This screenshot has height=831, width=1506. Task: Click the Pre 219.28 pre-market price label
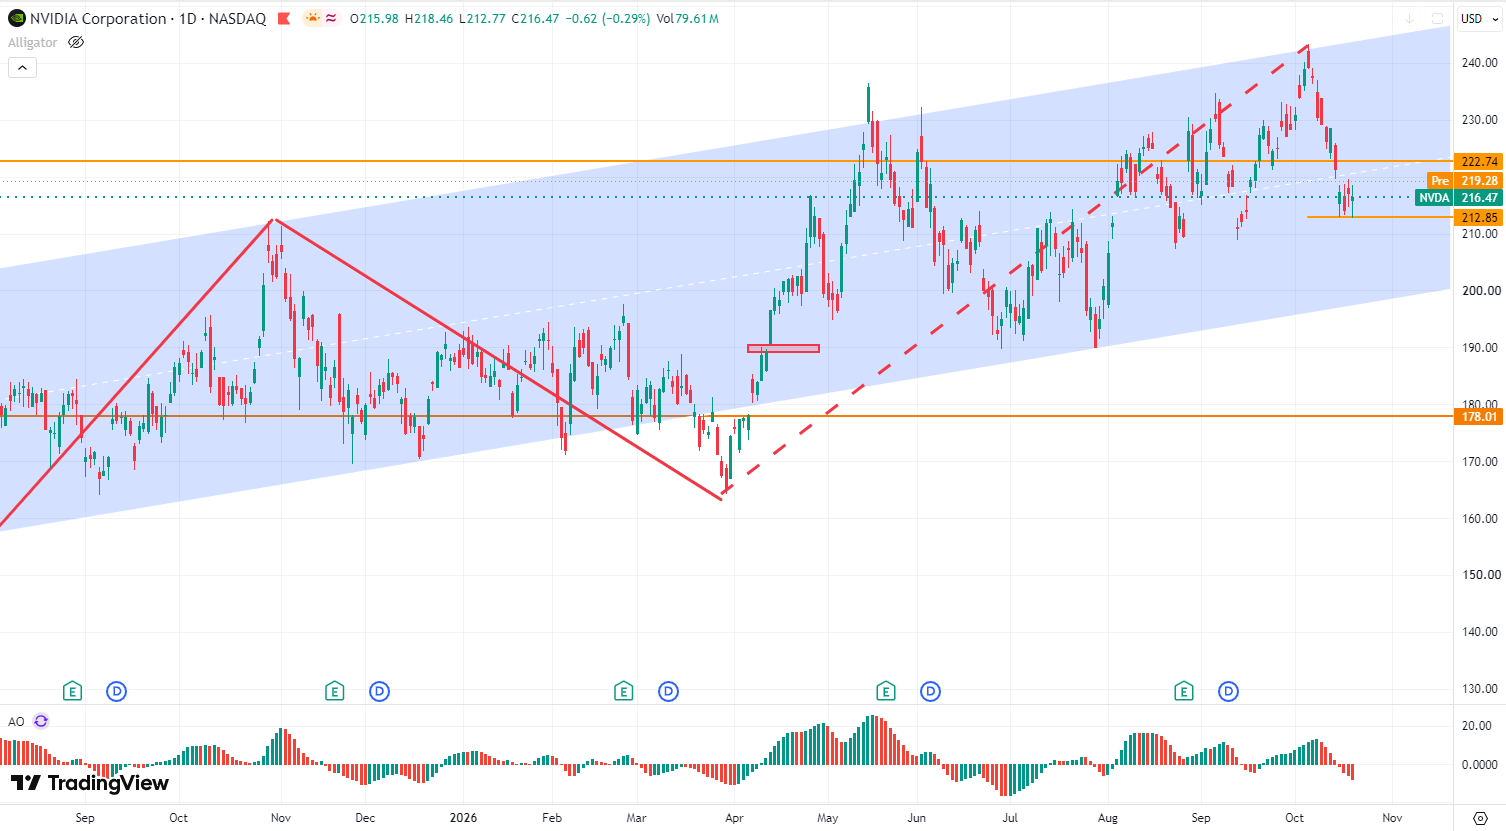pos(1465,181)
